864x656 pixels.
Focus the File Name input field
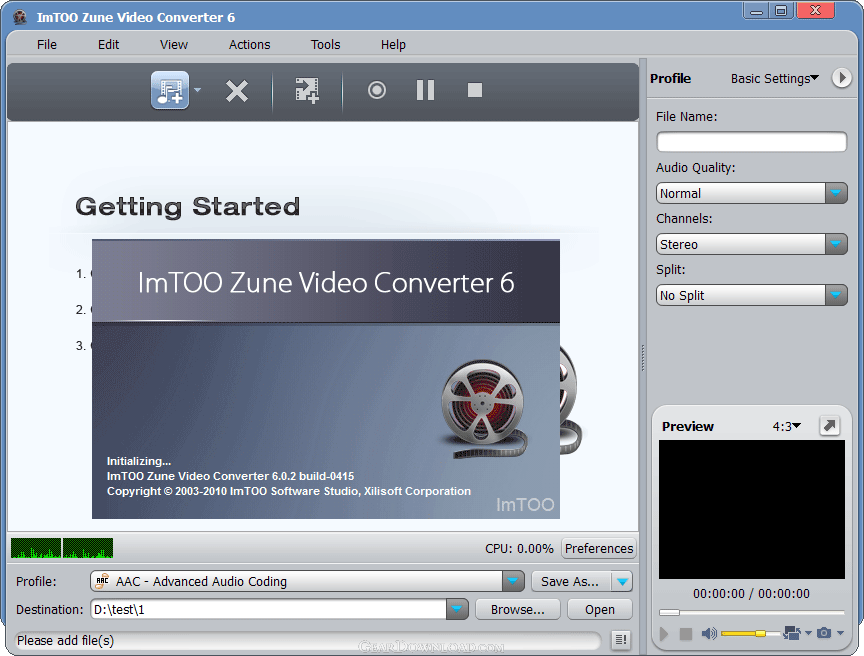[x=752, y=142]
